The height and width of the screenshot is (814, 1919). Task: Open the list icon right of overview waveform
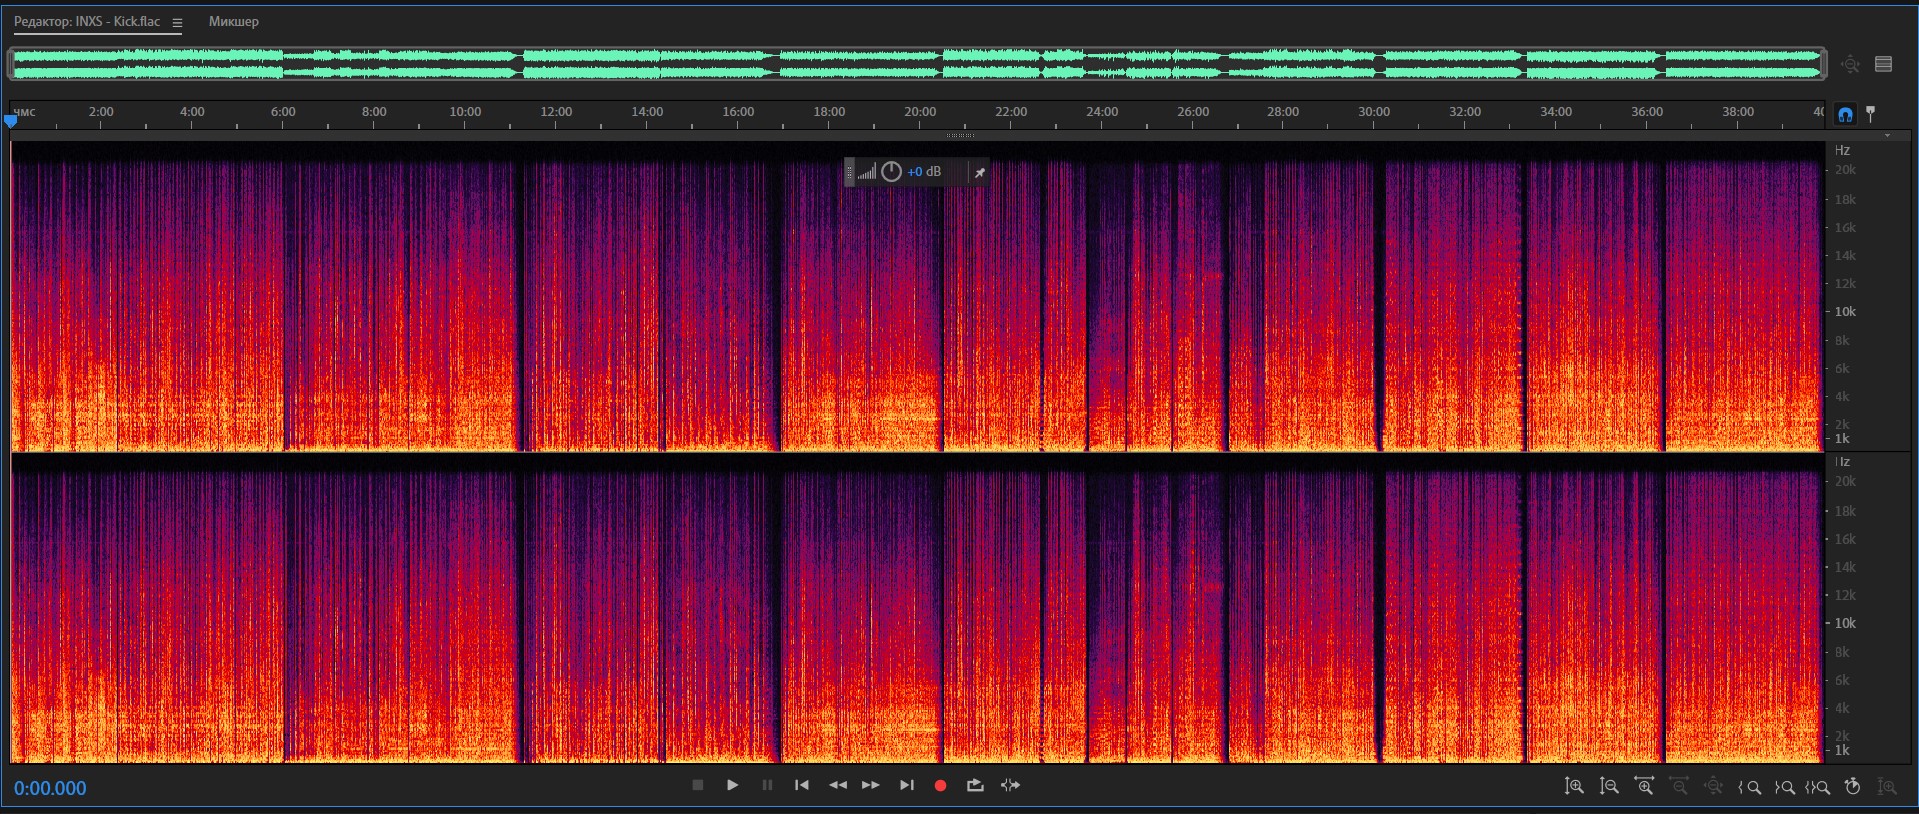[1884, 64]
